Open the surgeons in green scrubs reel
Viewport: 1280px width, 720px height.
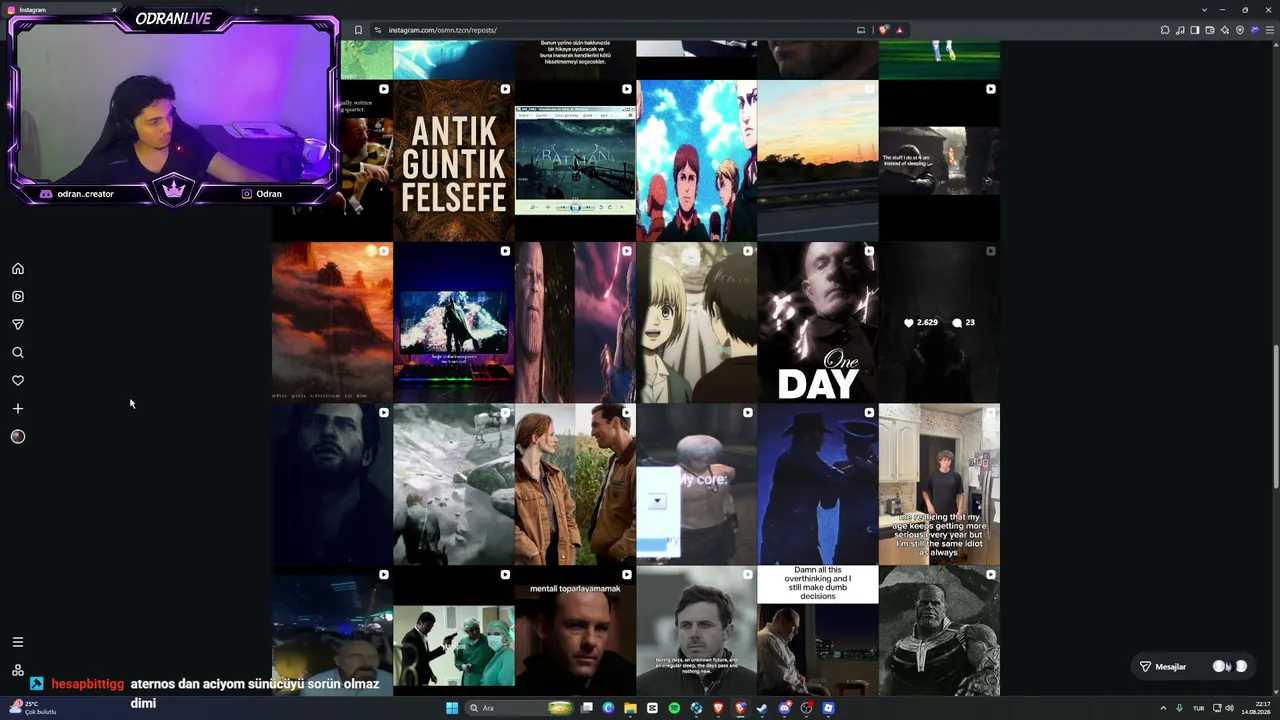pyautogui.click(x=454, y=632)
